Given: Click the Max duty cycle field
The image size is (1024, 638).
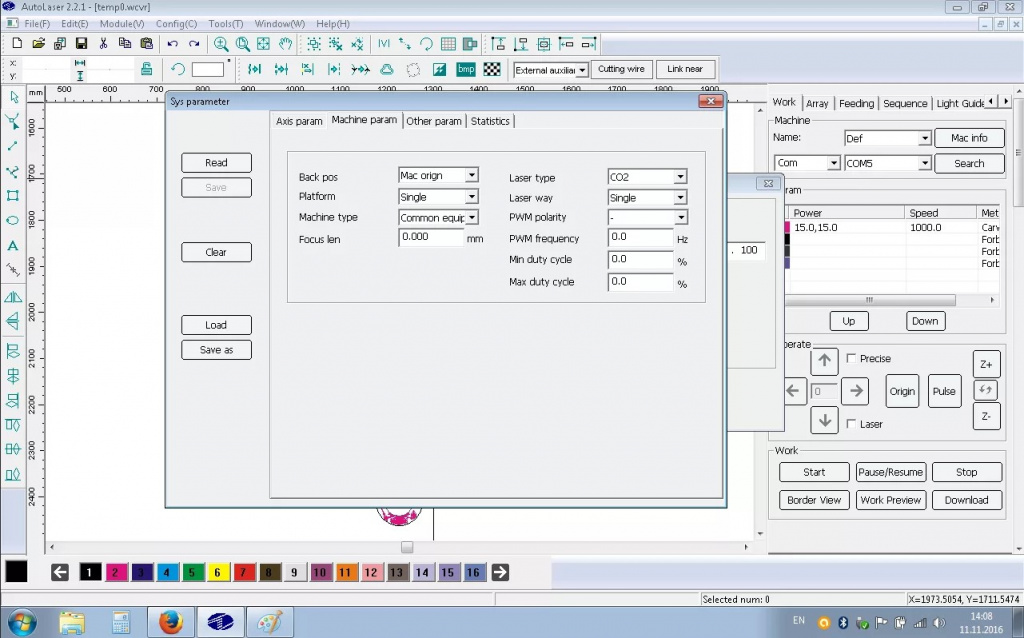Looking at the screenshot, I should (640, 281).
